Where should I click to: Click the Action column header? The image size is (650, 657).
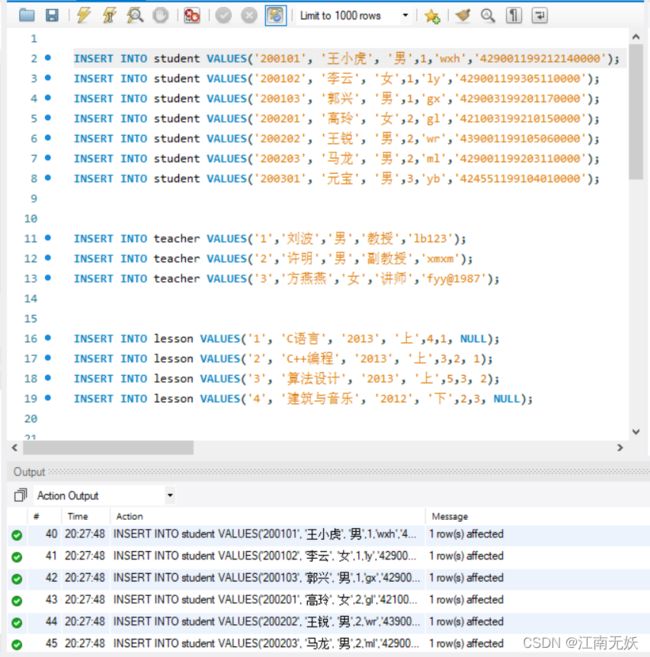click(x=129, y=516)
